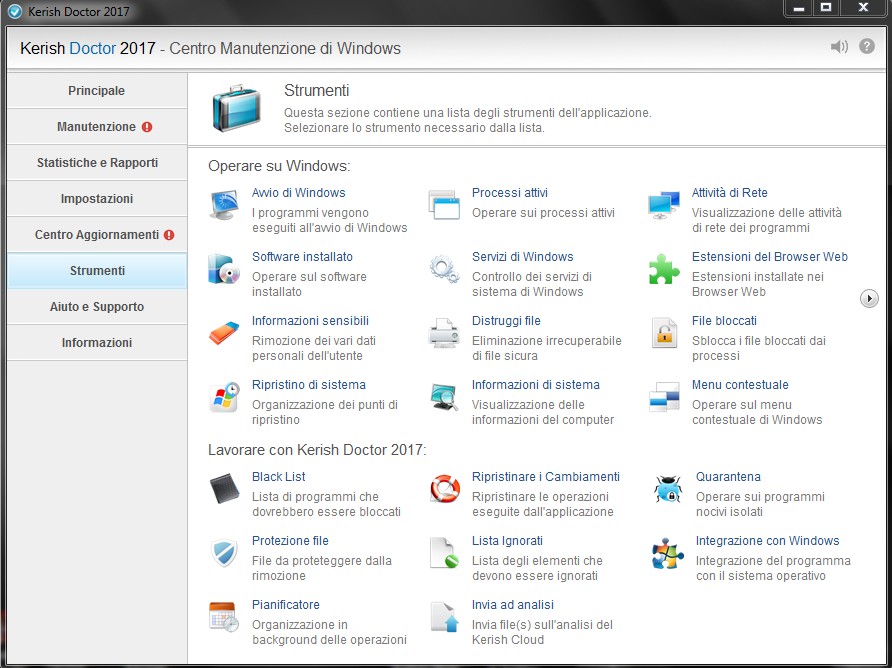
Task: Click the Manutenzione red alert badge
Action: [x=147, y=127]
